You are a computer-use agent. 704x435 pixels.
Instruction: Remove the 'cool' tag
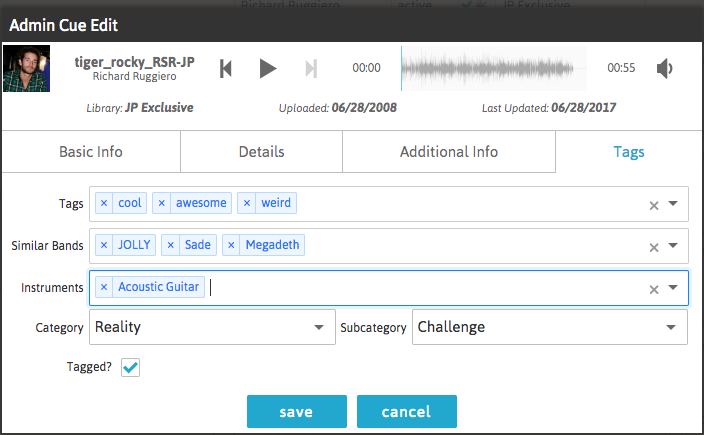[x=104, y=203]
